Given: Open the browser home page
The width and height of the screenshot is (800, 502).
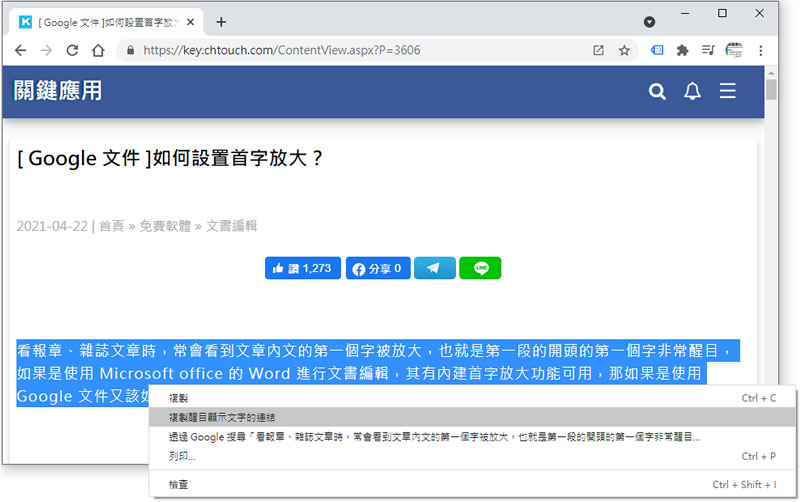Looking at the screenshot, I should (x=98, y=51).
